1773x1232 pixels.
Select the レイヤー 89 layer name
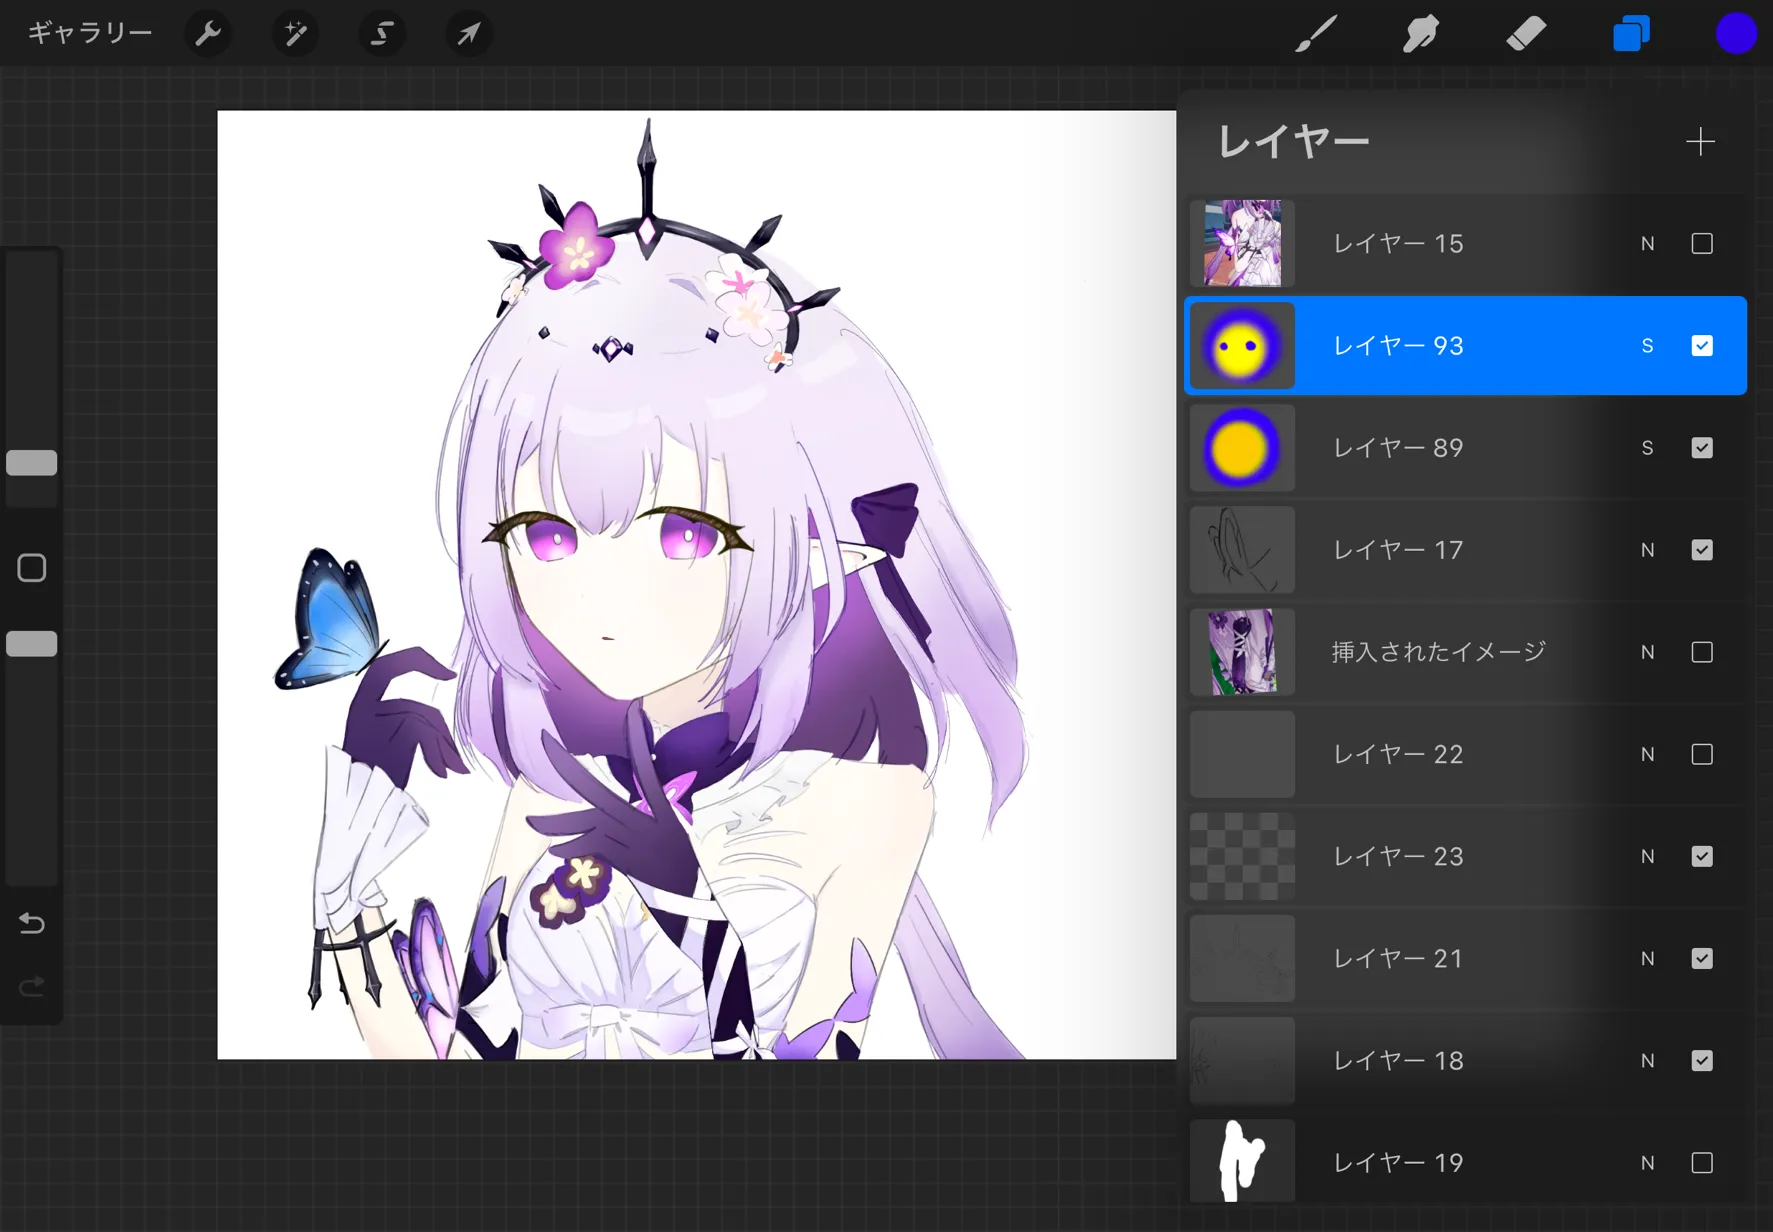(x=1398, y=448)
